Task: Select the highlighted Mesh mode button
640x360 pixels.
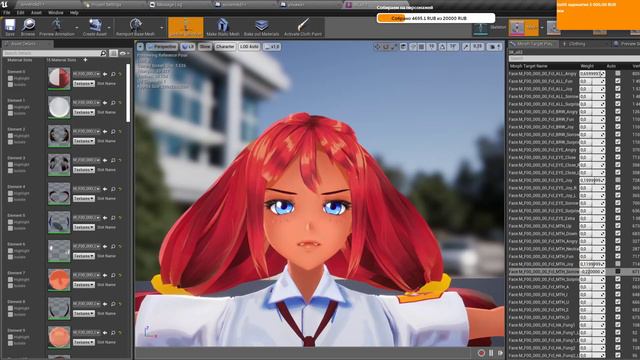Action: (x=524, y=28)
